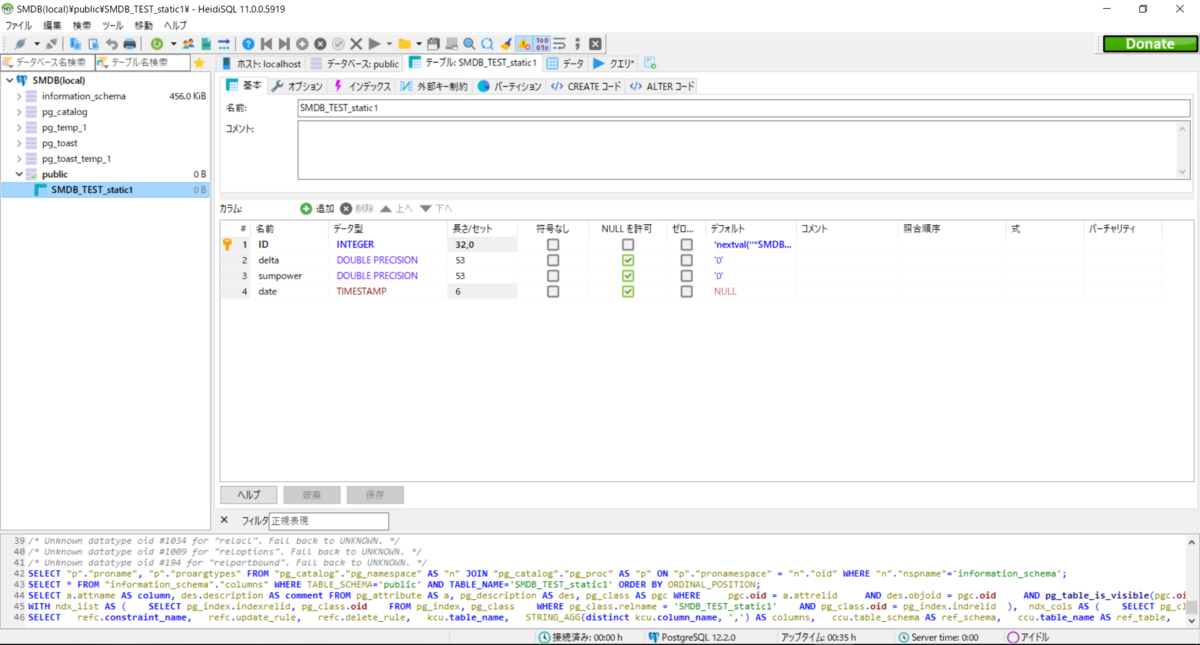Screen dimensions: 1200x645
Task: Click the コメント comment text area
Action: (744, 150)
